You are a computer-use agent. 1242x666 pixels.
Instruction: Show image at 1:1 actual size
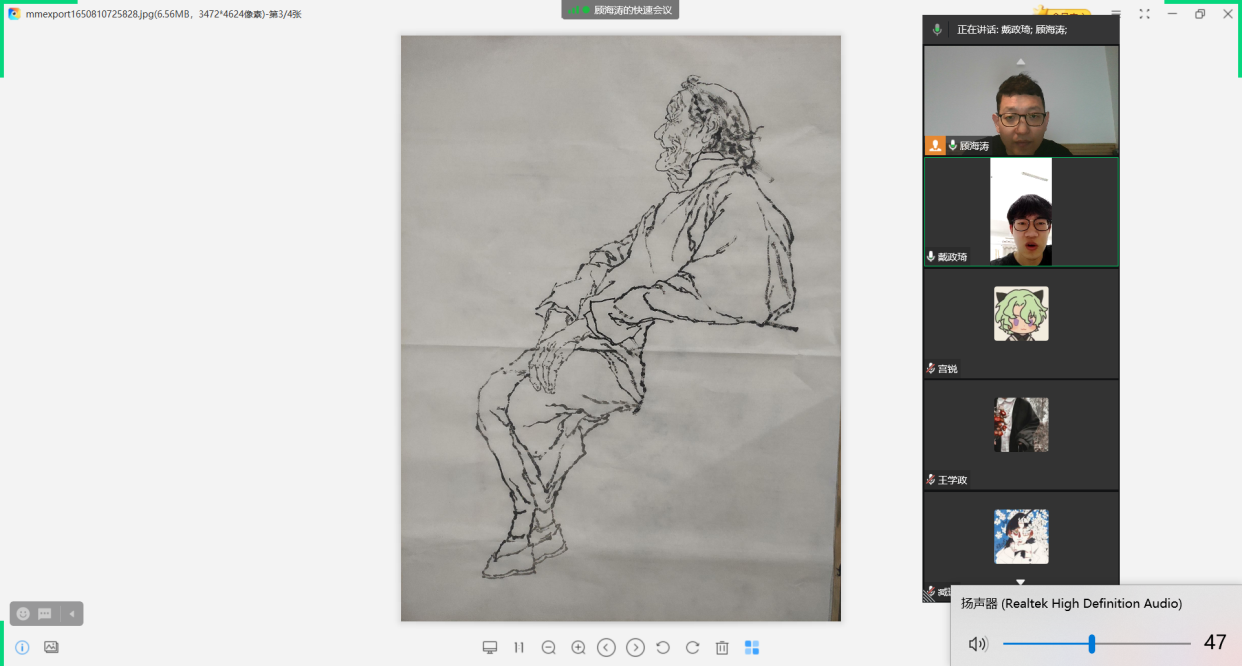[519, 648]
